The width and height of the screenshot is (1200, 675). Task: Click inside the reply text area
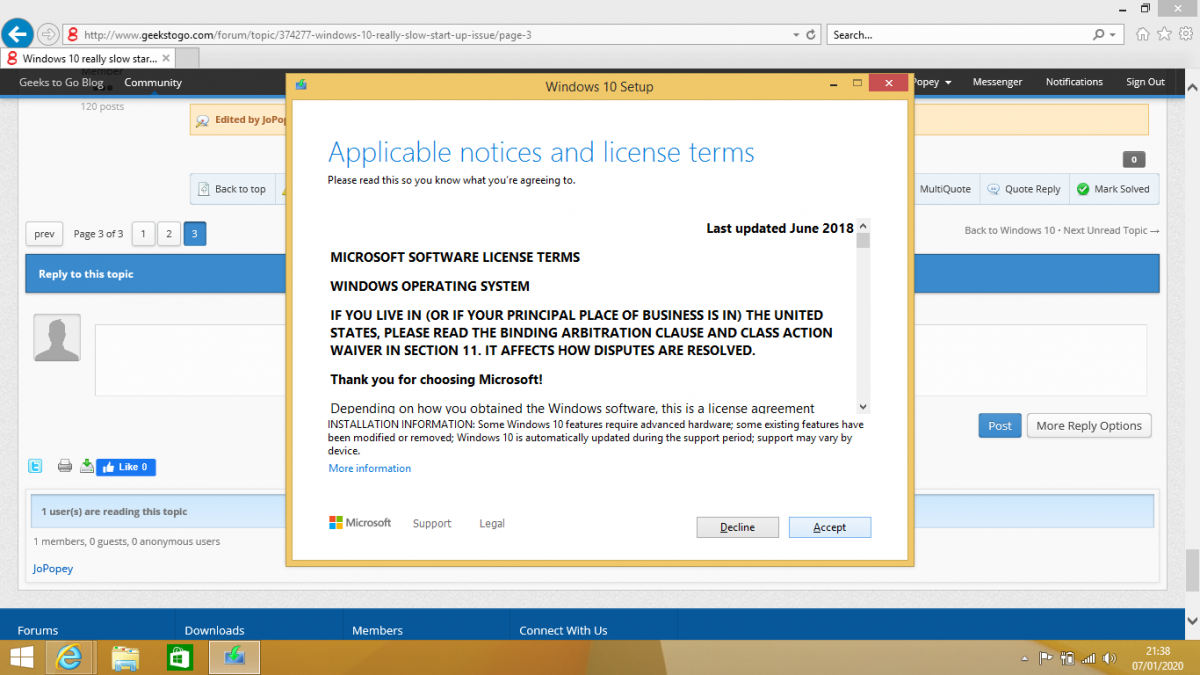pos(190,360)
